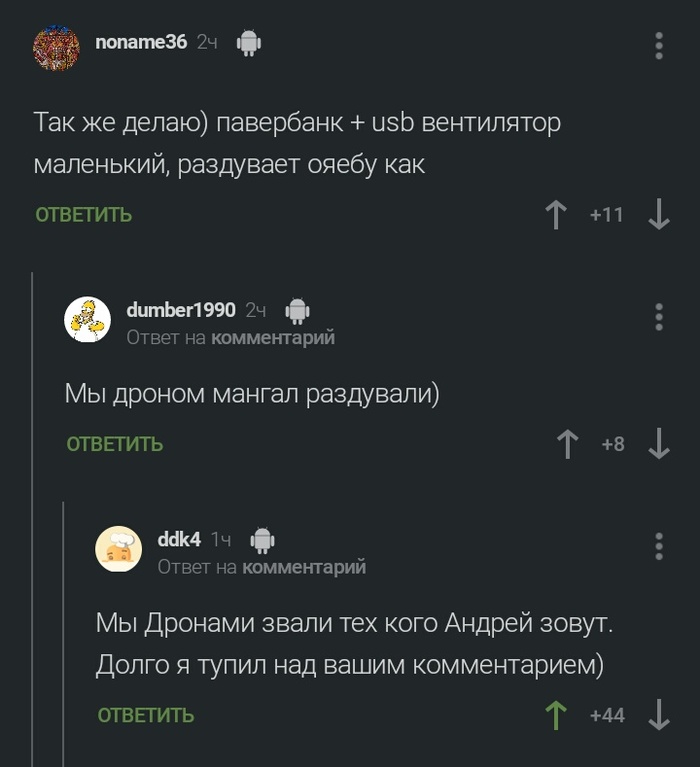Reply to ddk4's comment
700x767 pixels.
click(146, 716)
